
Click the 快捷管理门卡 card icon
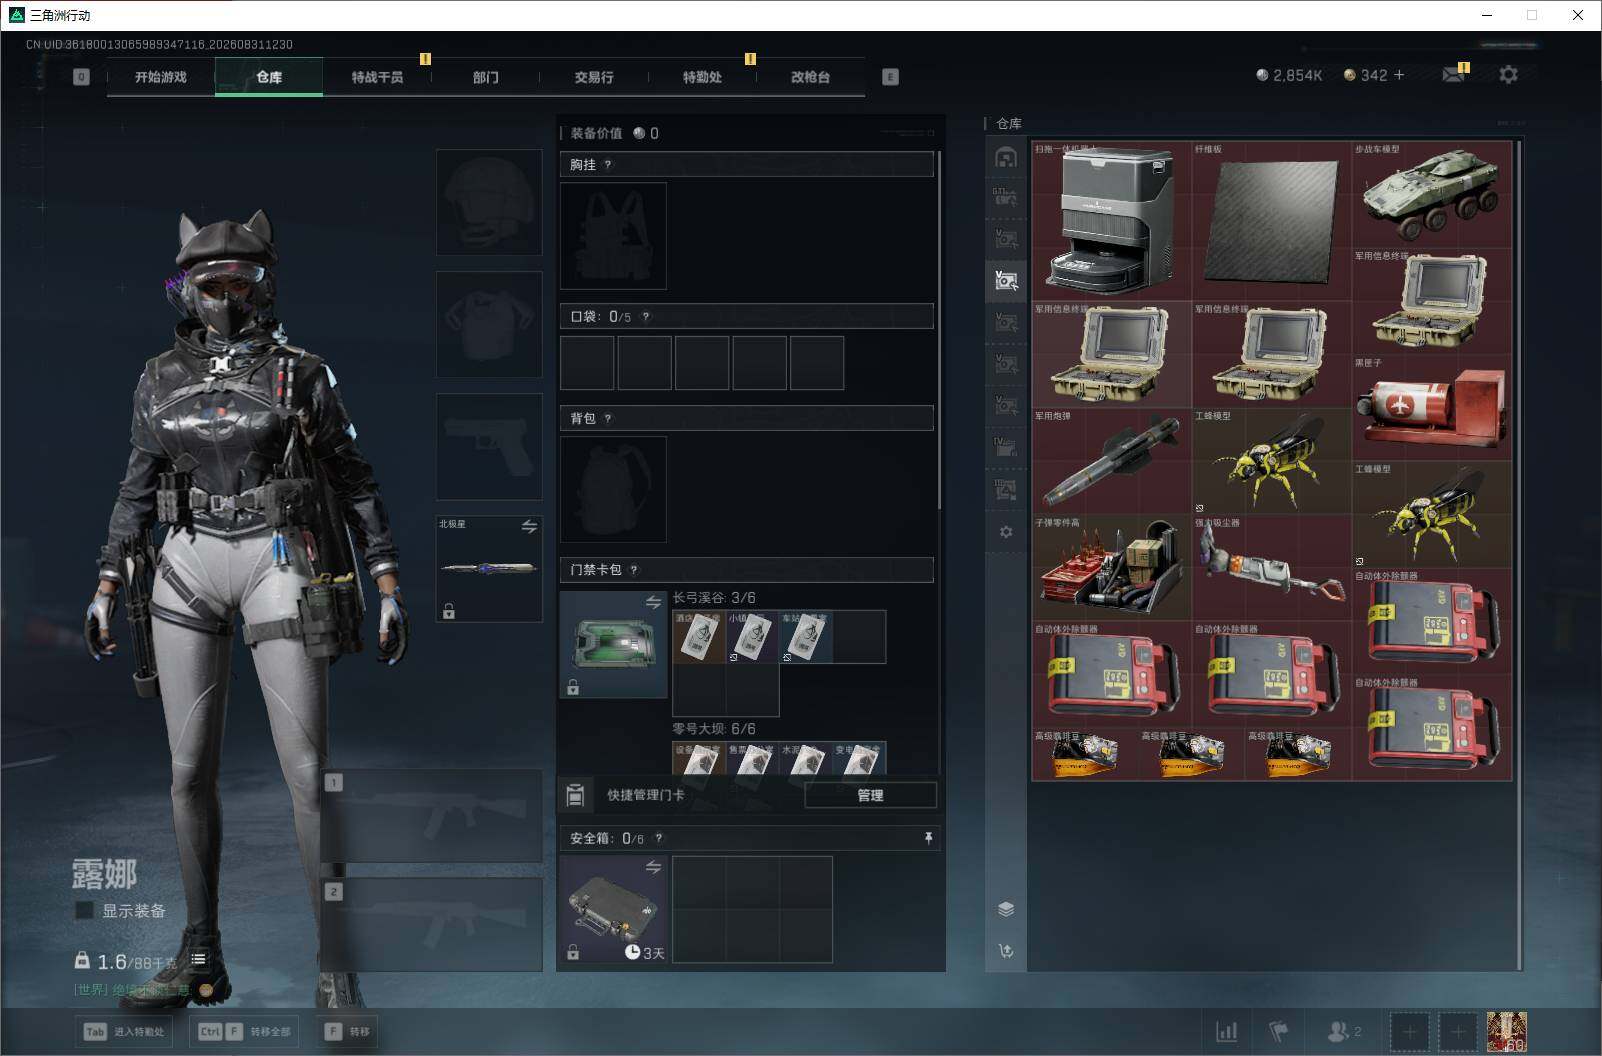point(575,795)
